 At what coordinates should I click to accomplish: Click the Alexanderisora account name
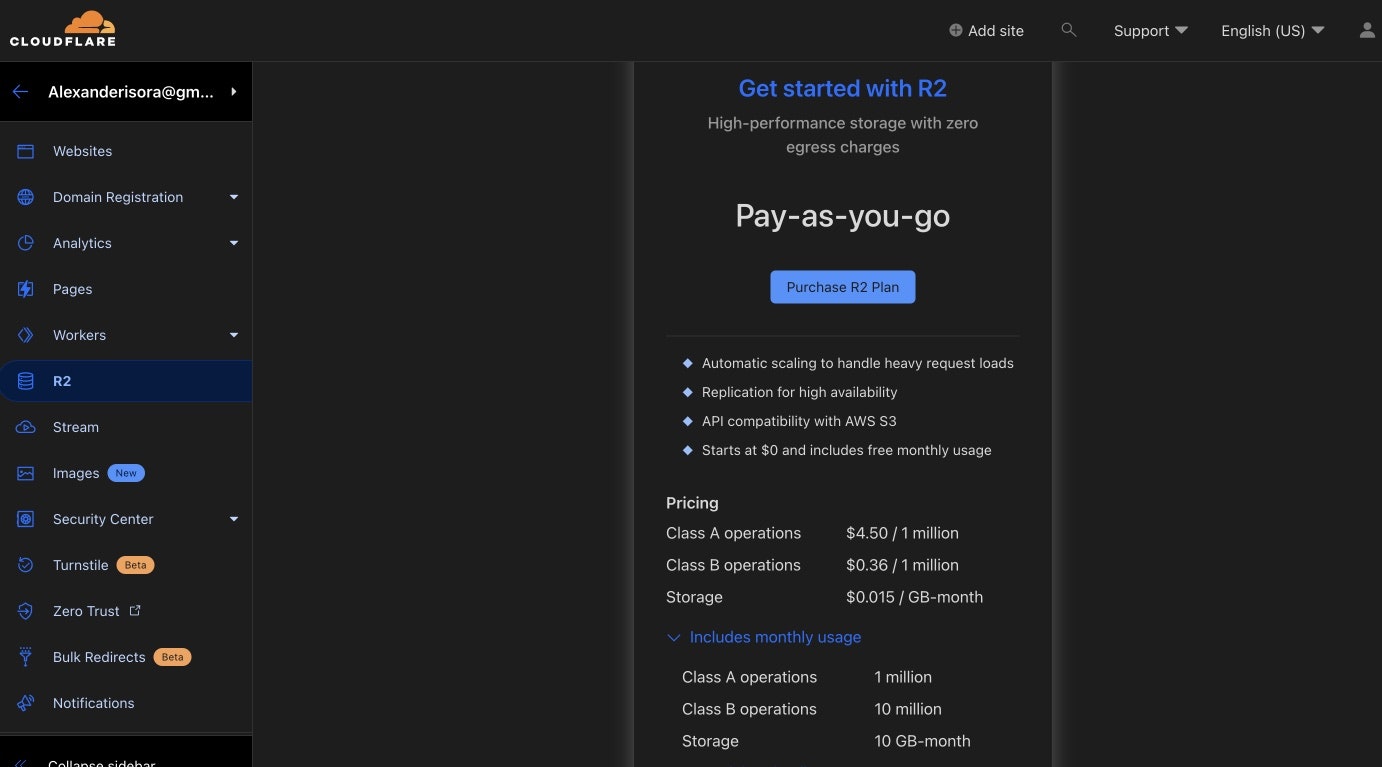pos(131,92)
